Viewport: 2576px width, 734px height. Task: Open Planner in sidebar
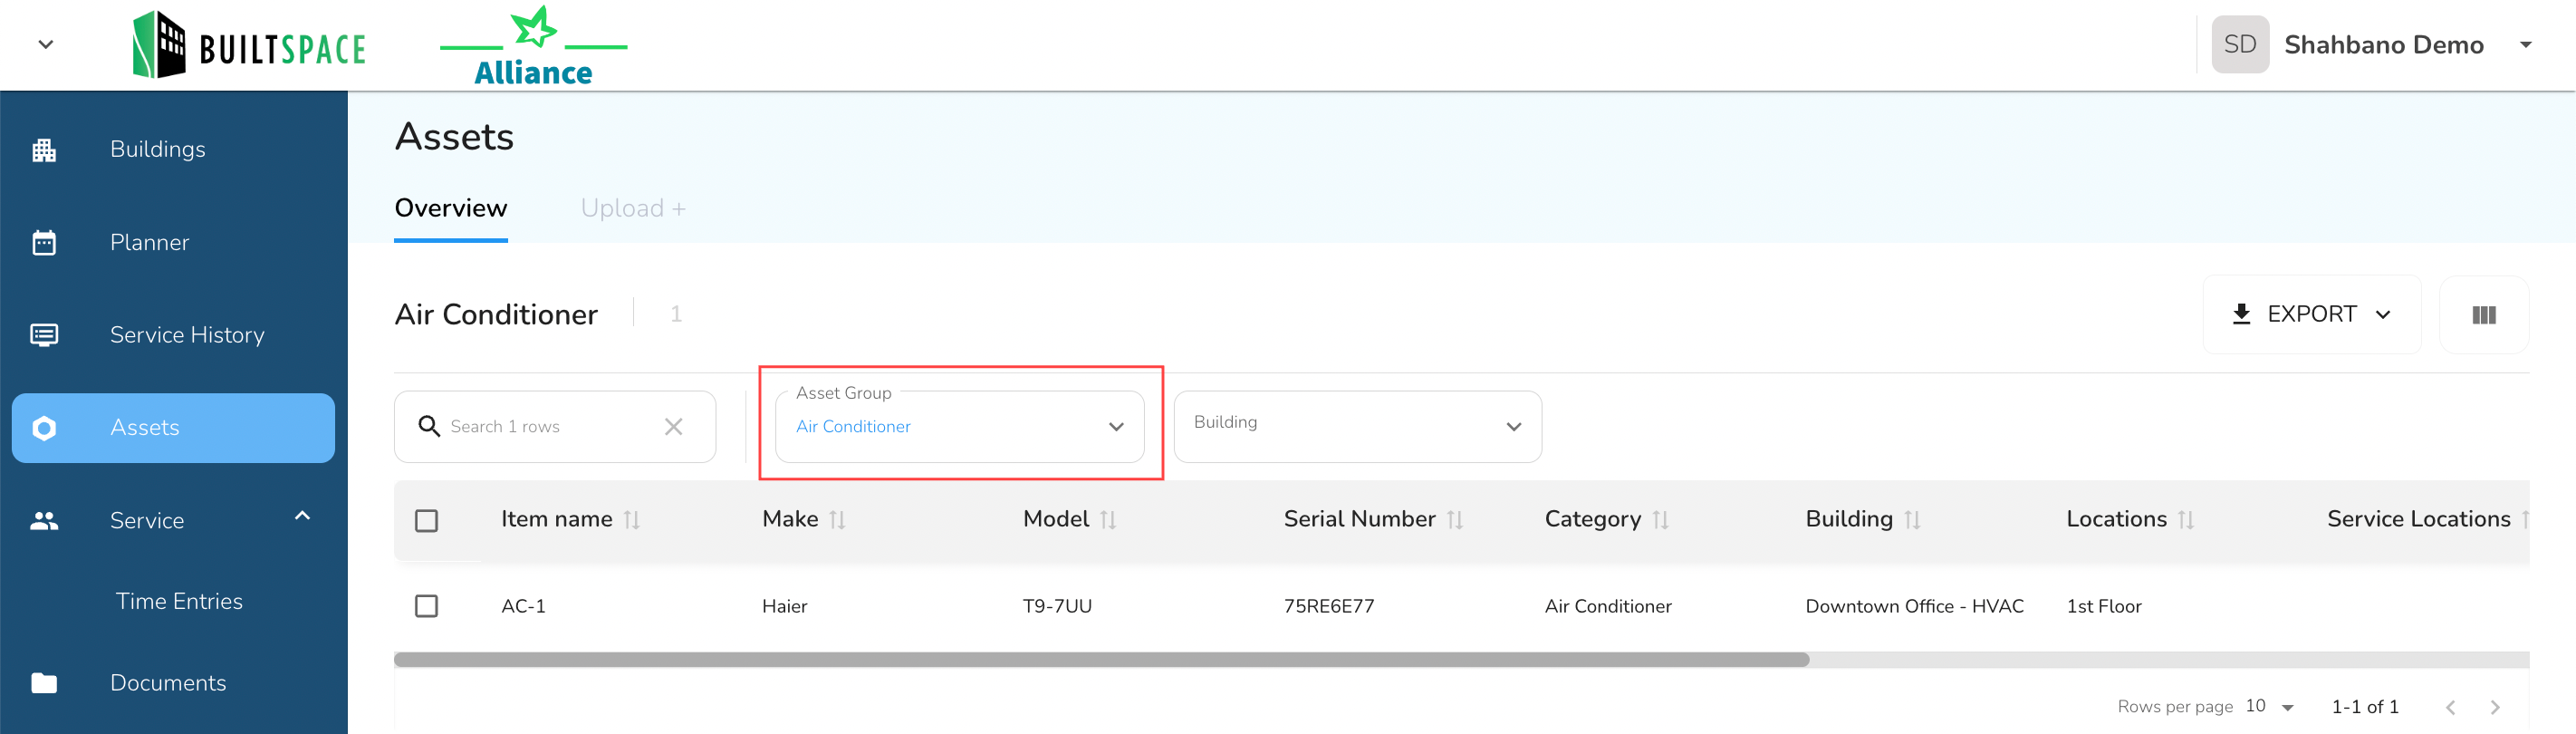(149, 242)
